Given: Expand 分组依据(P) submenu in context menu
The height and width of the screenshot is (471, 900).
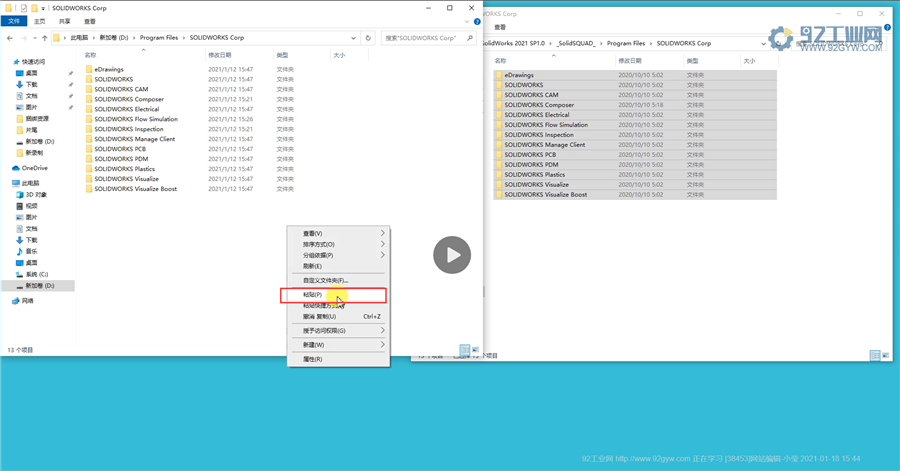Looking at the screenshot, I should click(382, 255).
